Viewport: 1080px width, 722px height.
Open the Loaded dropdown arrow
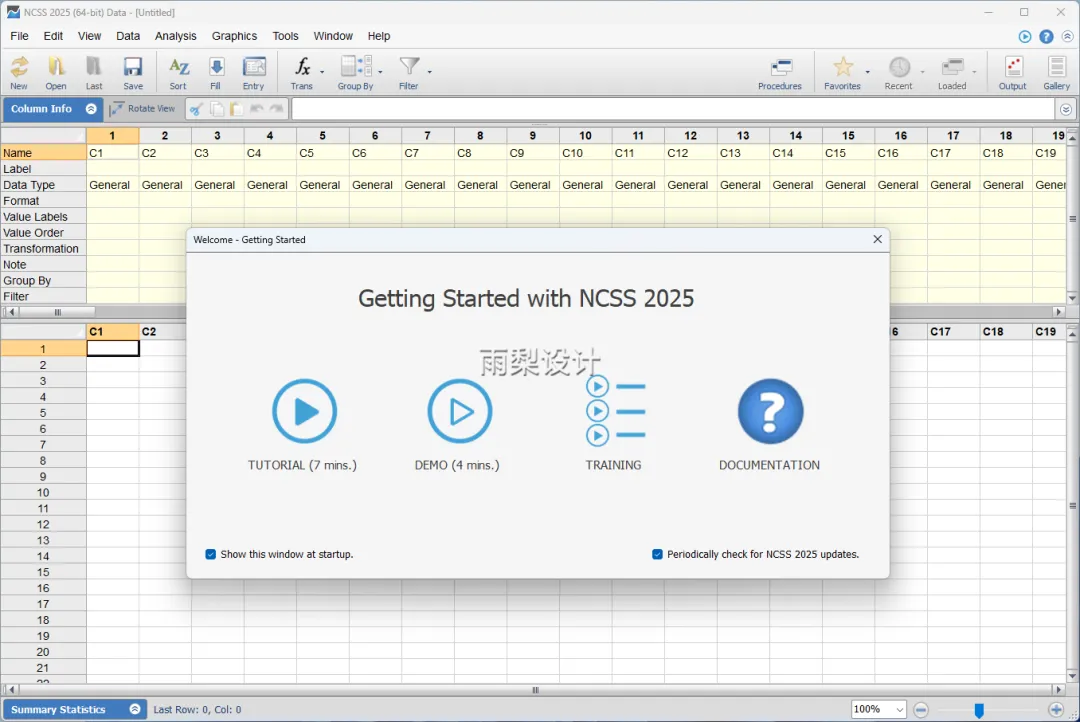click(974, 72)
